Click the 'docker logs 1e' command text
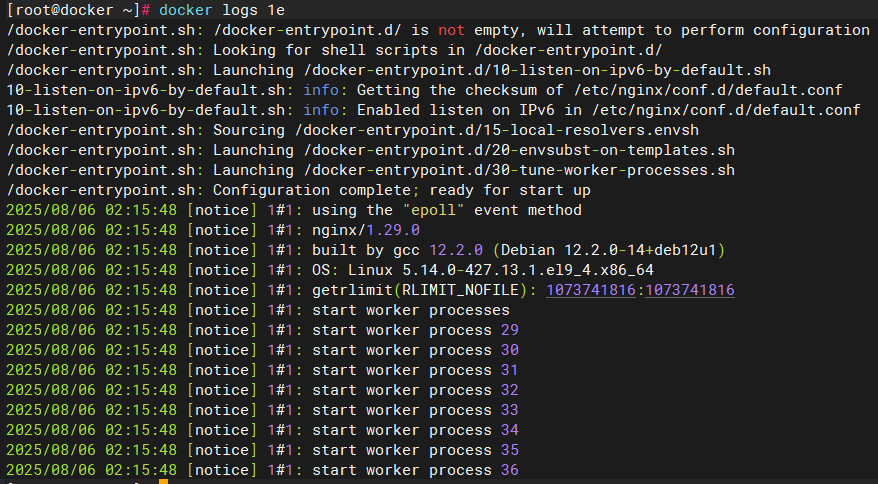The width and height of the screenshot is (878, 484). tap(222, 10)
